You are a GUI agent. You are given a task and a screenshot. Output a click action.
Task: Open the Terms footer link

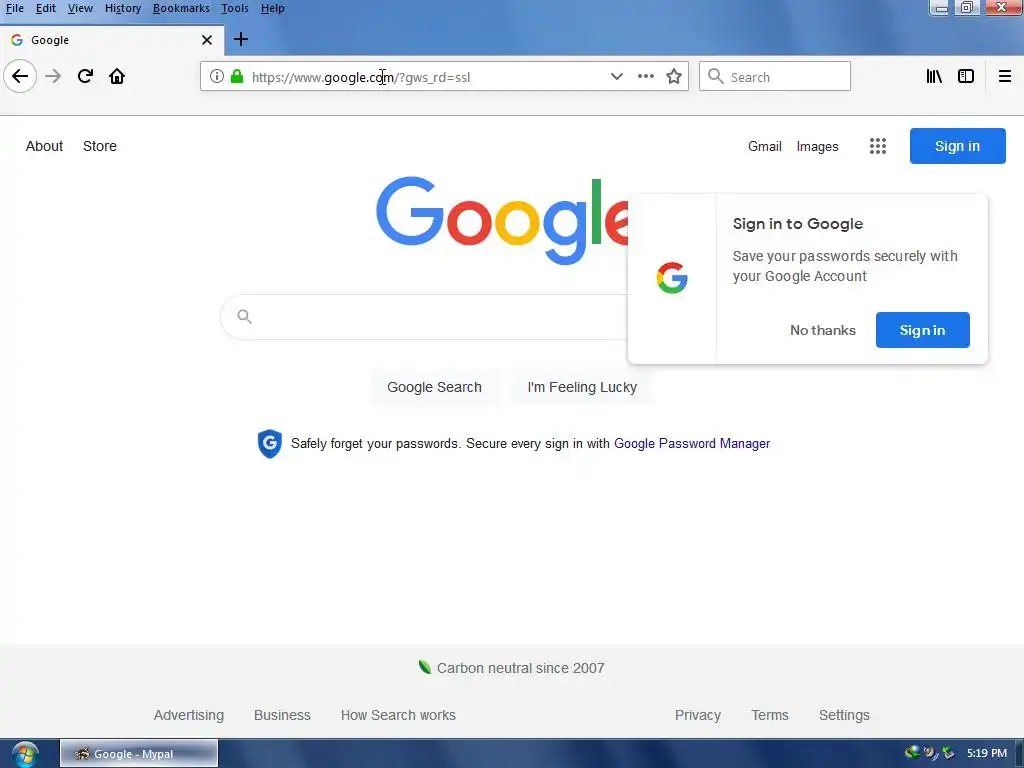point(770,715)
